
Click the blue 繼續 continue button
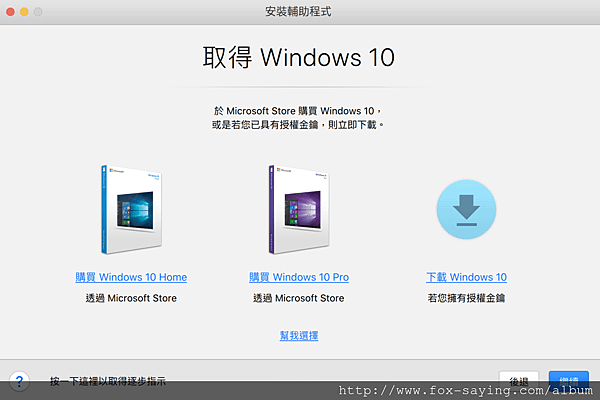tap(569, 380)
